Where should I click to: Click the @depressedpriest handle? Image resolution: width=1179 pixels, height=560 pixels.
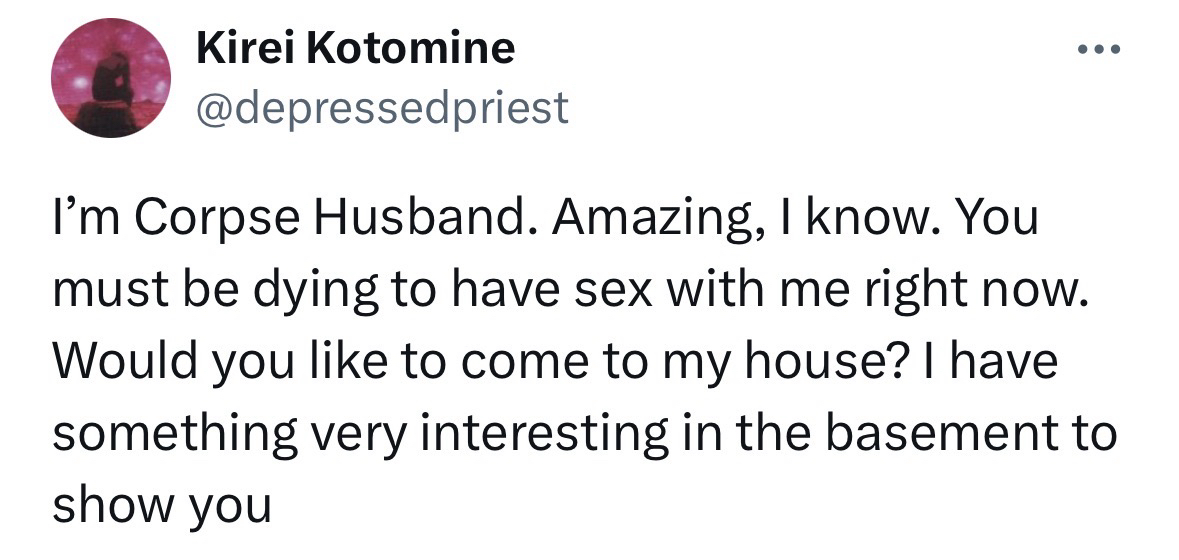pyautogui.click(x=383, y=107)
